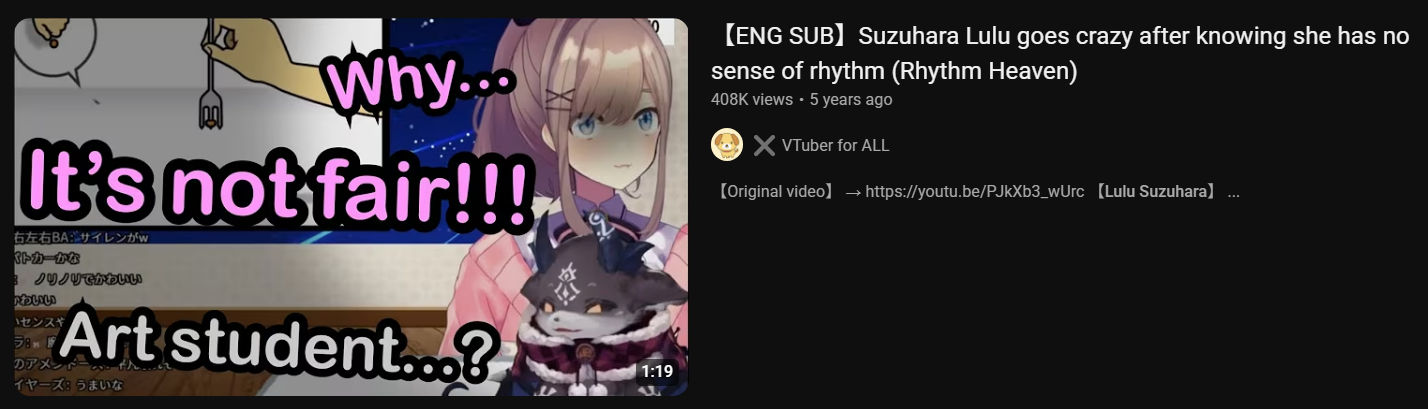Viewport: 1428px width, 409px height.
Task: Click the dog avatar channel icon
Action: tap(727, 145)
